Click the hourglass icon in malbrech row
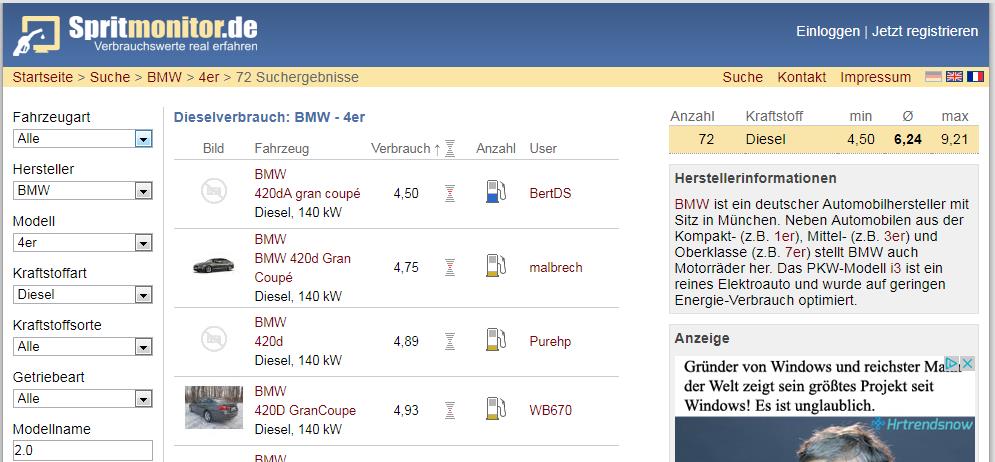The image size is (995, 462). 450,268
